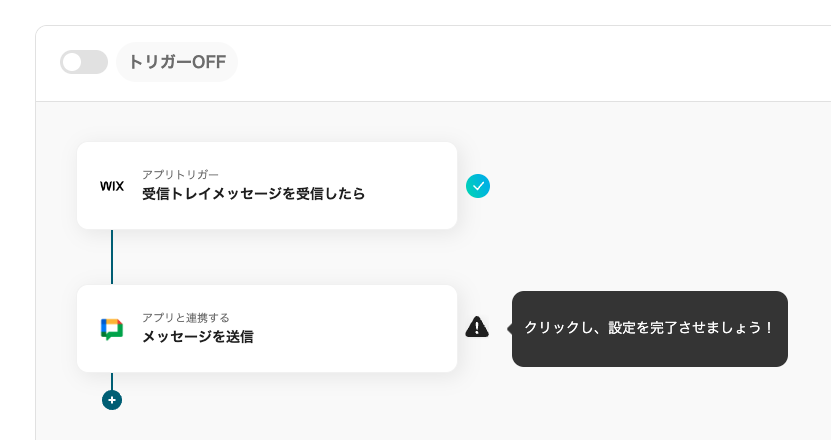Click the left-pointing arrow of the dark tooltip

pos(509,328)
